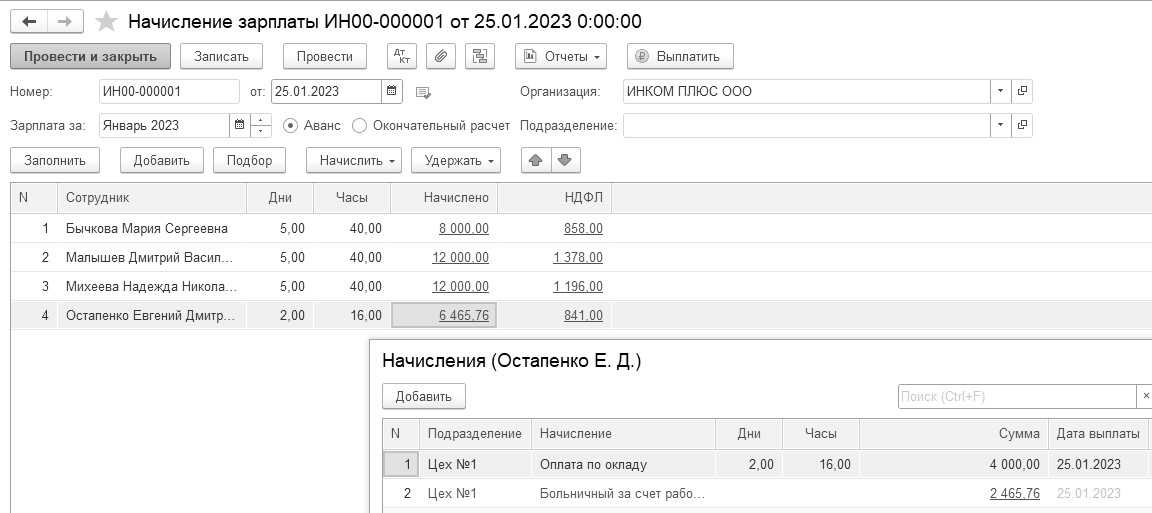
Task: Open the Отчеты dropdown menu
Action: coord(561,56)
